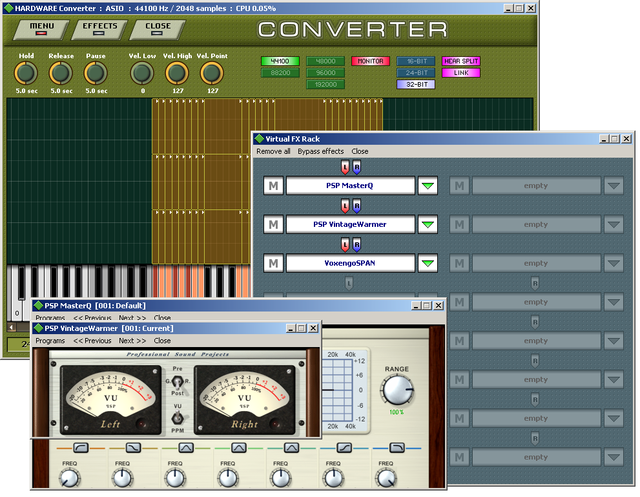Viewport: 640px width, 497px height.
Task: Click the Pause knob
Action: (96, 73)
